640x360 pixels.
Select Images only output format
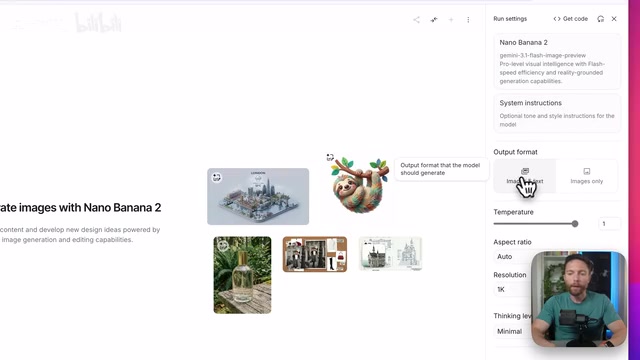click(587, 176)
